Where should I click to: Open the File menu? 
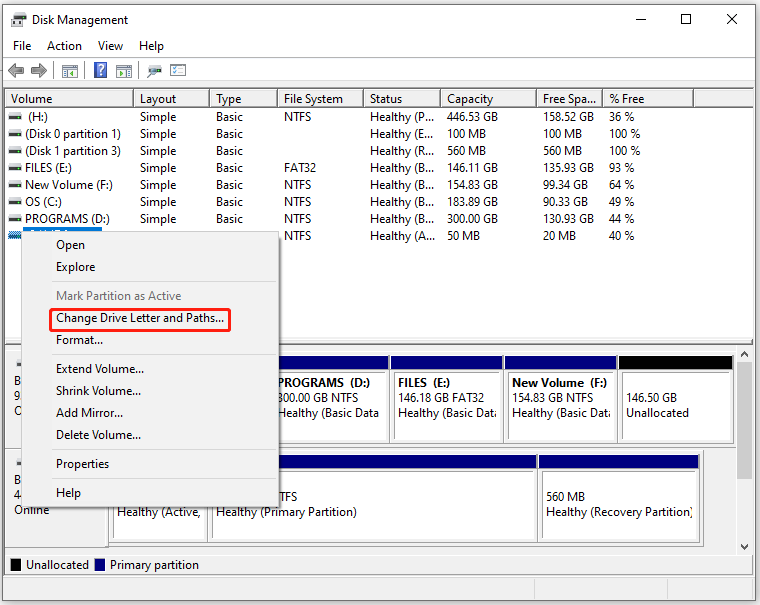pyautogui.click(x=22, y=46)
